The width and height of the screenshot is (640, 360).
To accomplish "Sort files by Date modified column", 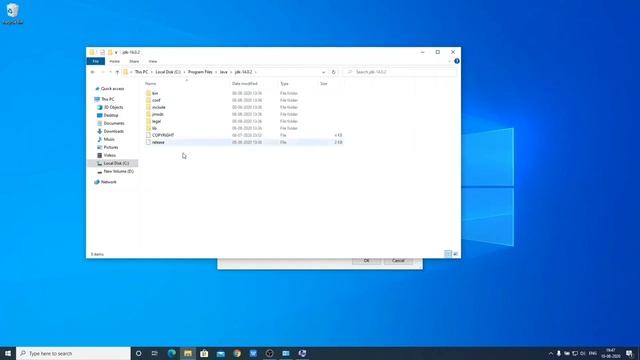I will click(244, 84).
